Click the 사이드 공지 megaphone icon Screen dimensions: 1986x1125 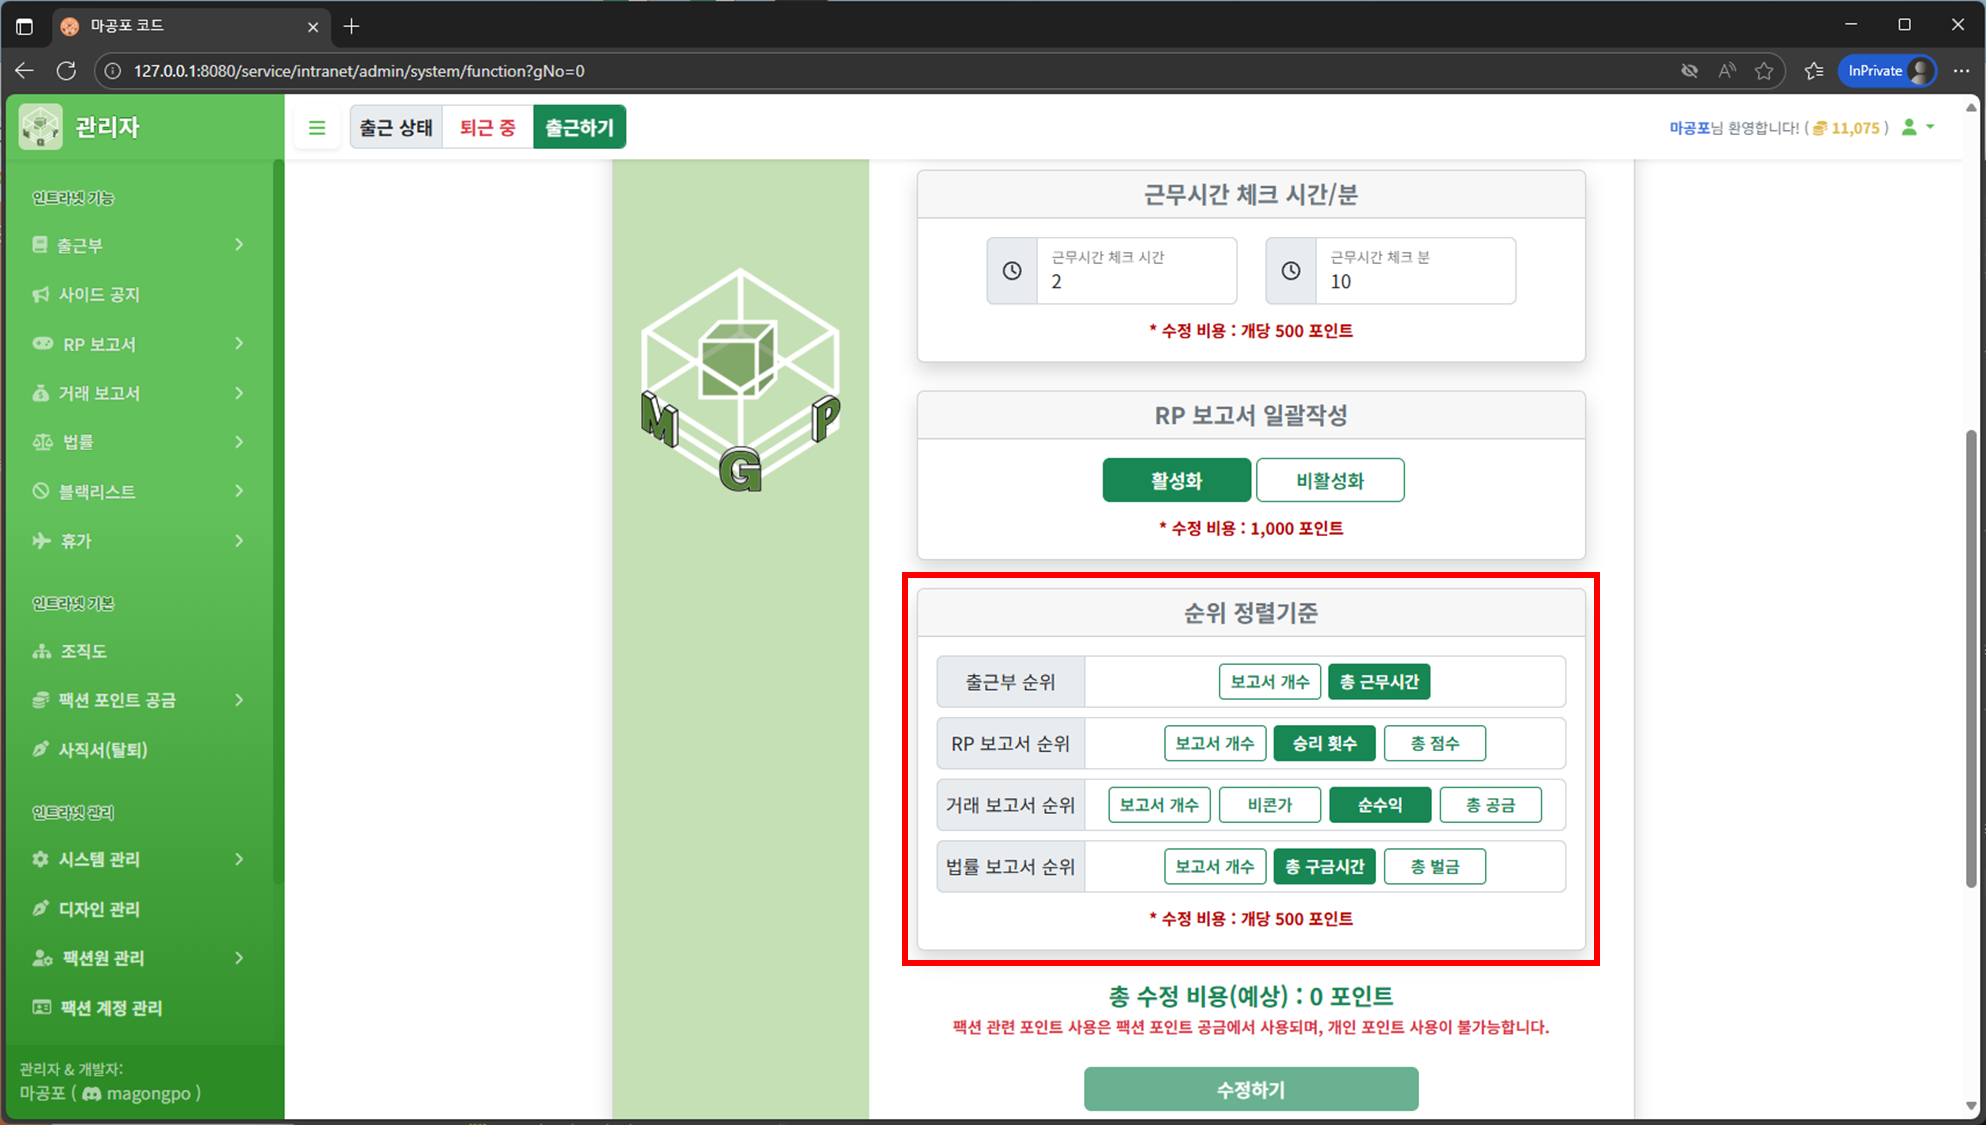(41, 294)
